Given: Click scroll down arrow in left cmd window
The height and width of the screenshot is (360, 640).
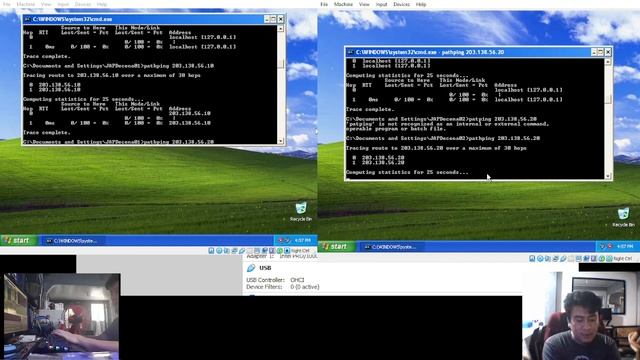Looking at the screenshot, I should pyautogui.click(x=281, y=141).
